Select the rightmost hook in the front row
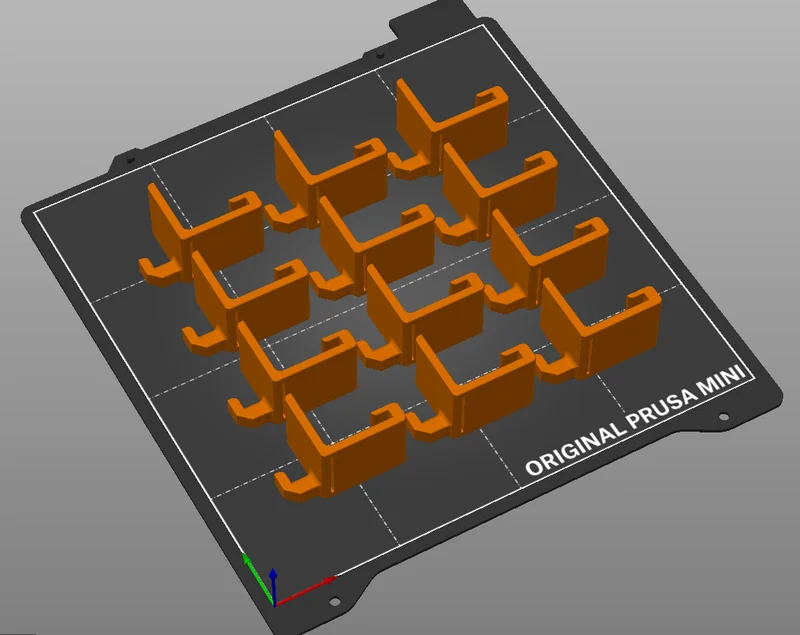Screen dimensions: 800x635 pos(601,332)
